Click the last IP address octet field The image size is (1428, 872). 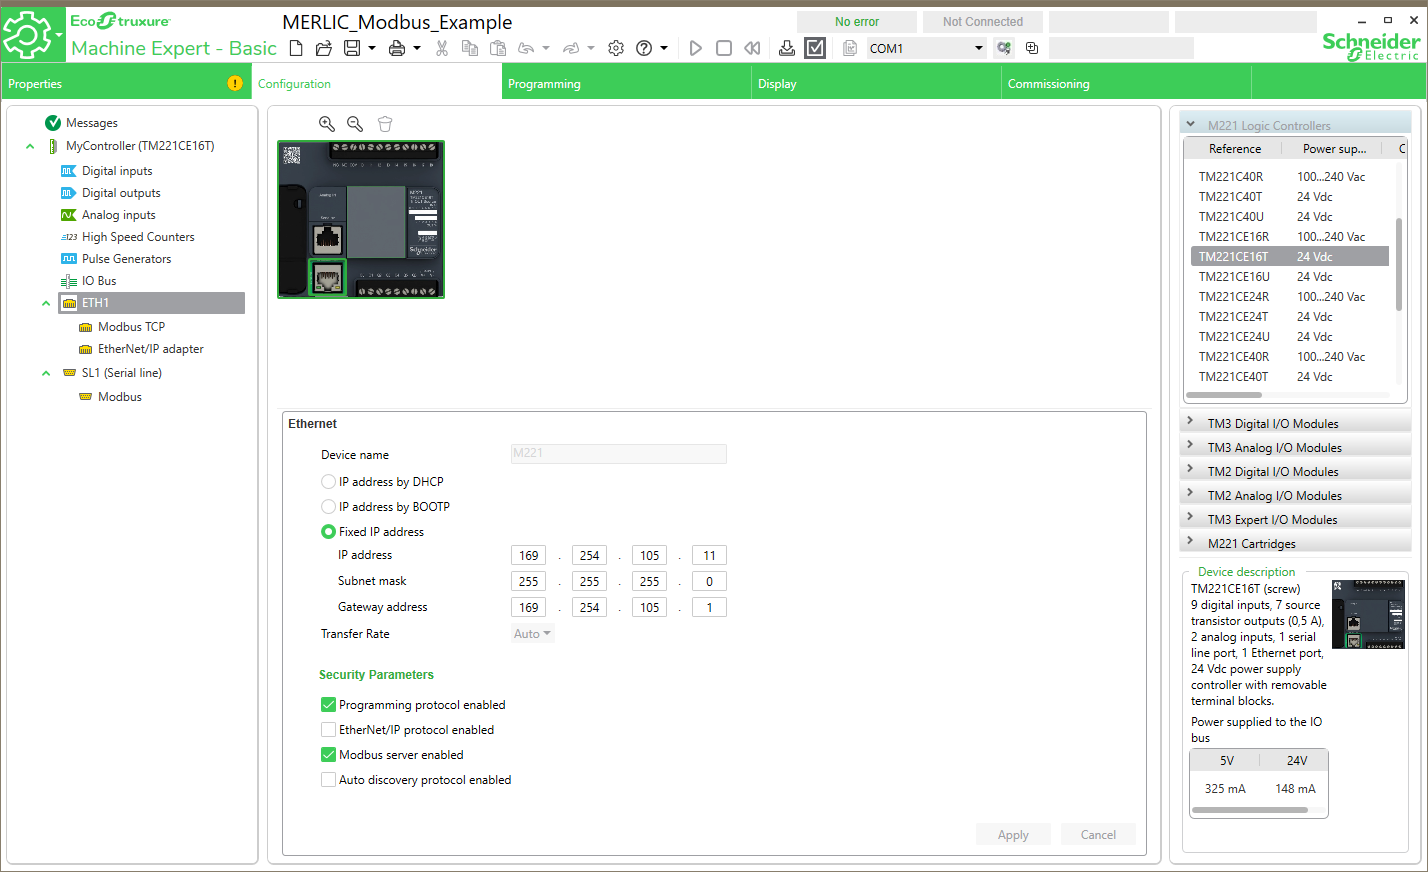tap(709, 556)
